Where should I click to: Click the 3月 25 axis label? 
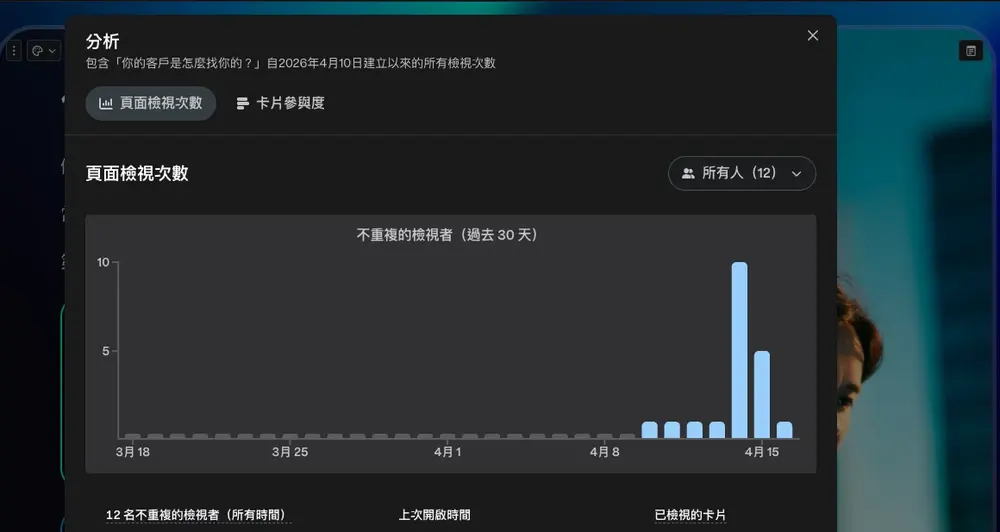290,452
